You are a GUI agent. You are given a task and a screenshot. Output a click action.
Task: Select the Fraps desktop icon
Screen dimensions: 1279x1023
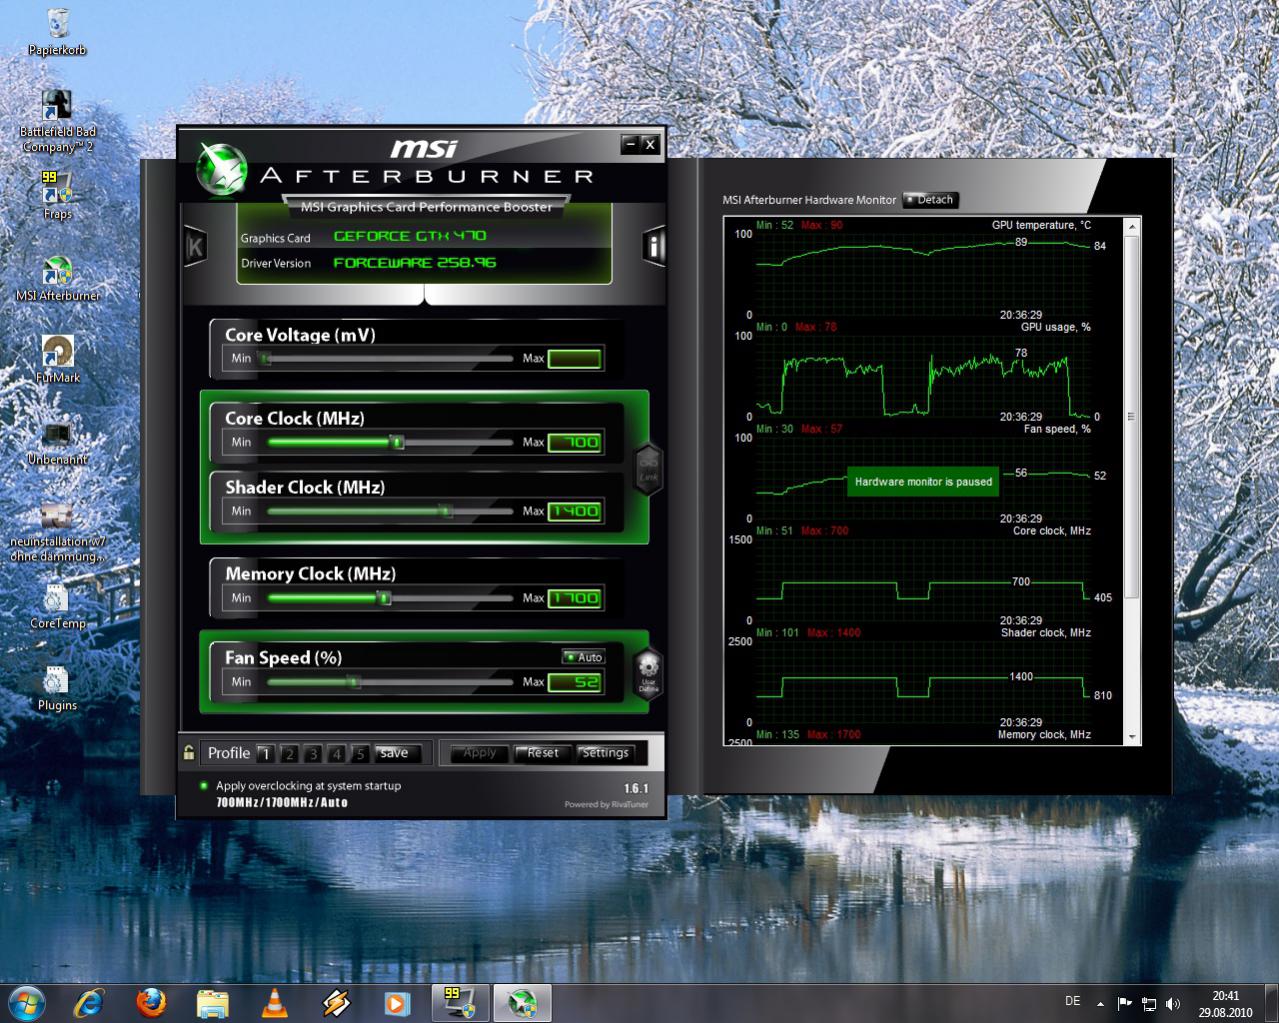[57, 195]
